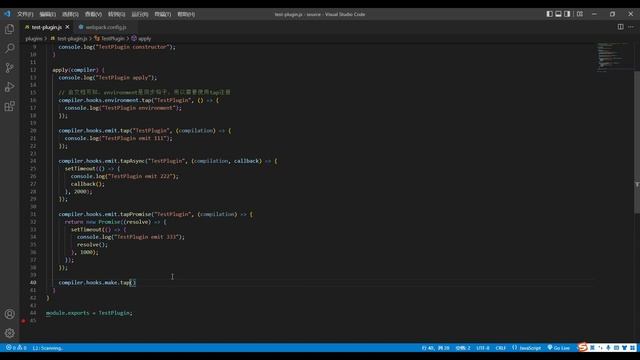This screenshot has width=640, height=360.
Task: Click the "TestPlugin emit 333" console.log line
Action: [131, 237]
